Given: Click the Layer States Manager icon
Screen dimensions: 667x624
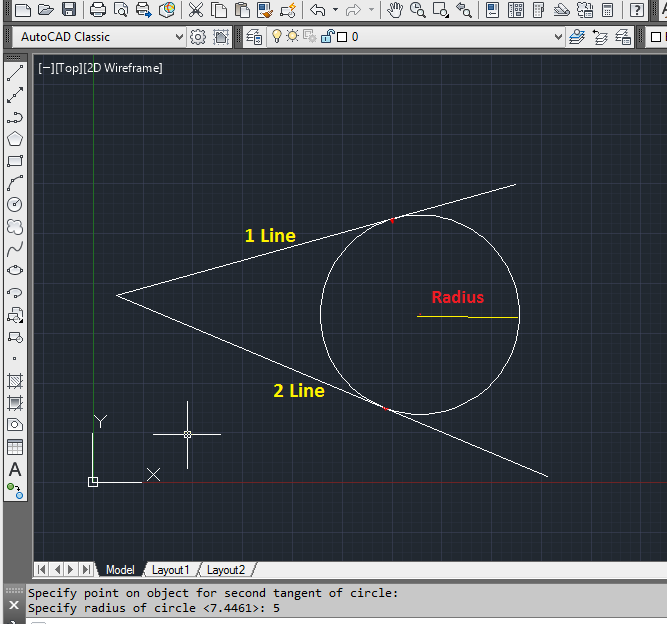Looking at the screenshot, I should coord(623,37).
